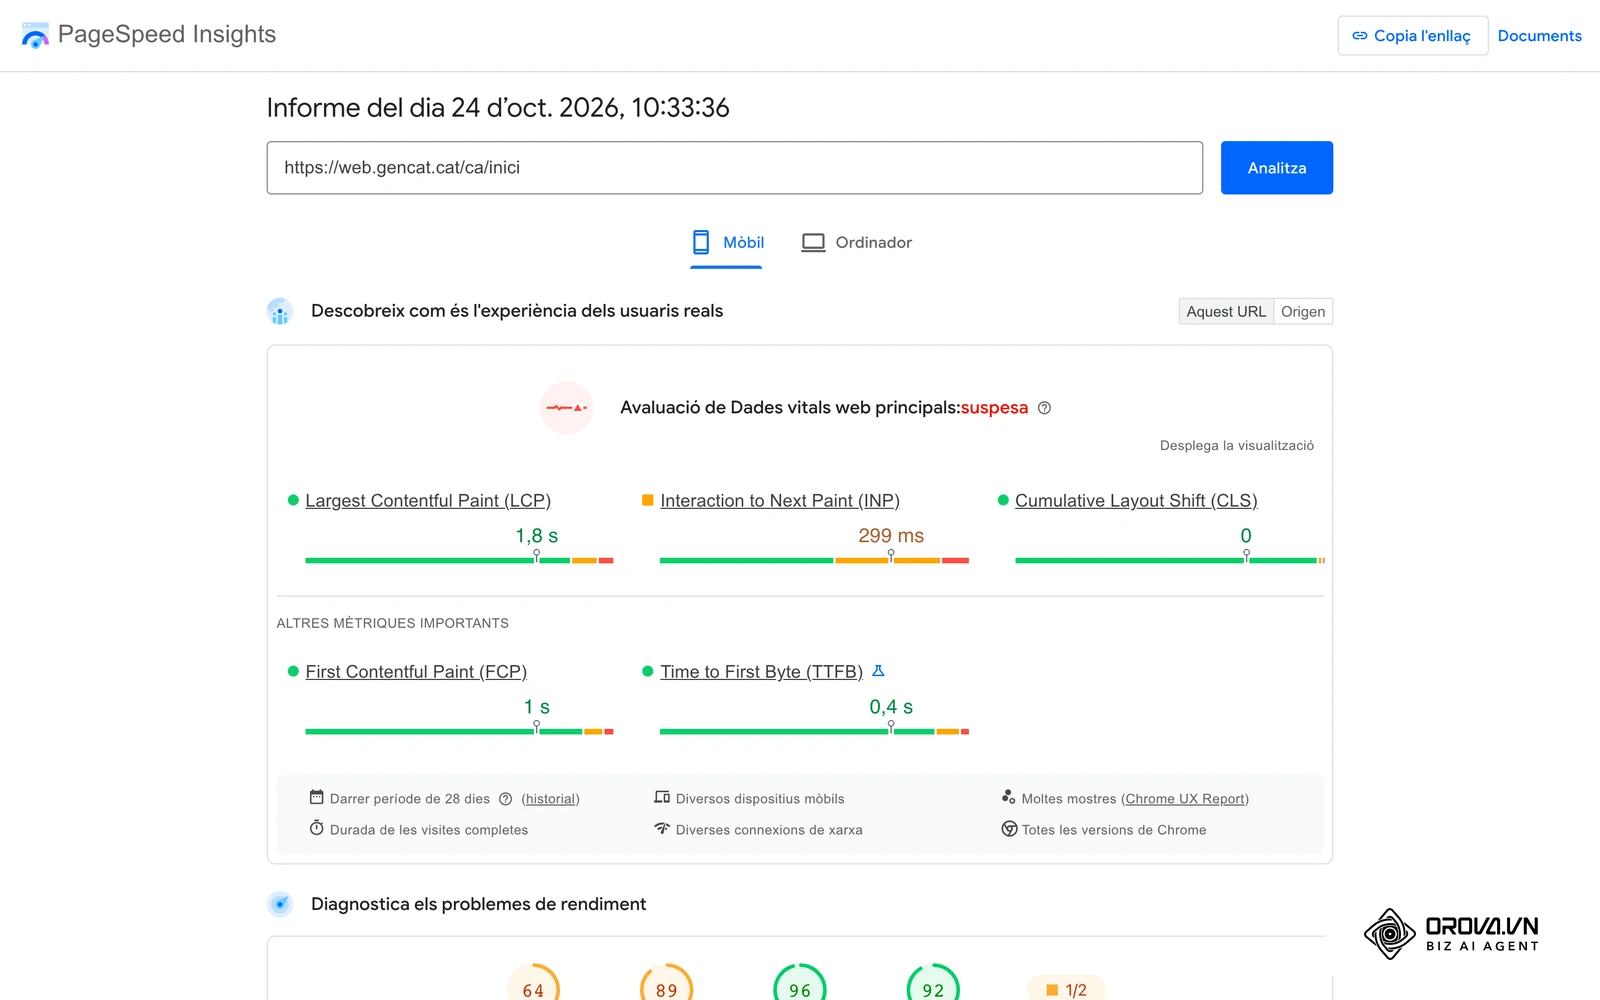The width and height of the screenshot is (1600, 1000).
Task: Click the real users experience section icon
Action: point(280,311)
